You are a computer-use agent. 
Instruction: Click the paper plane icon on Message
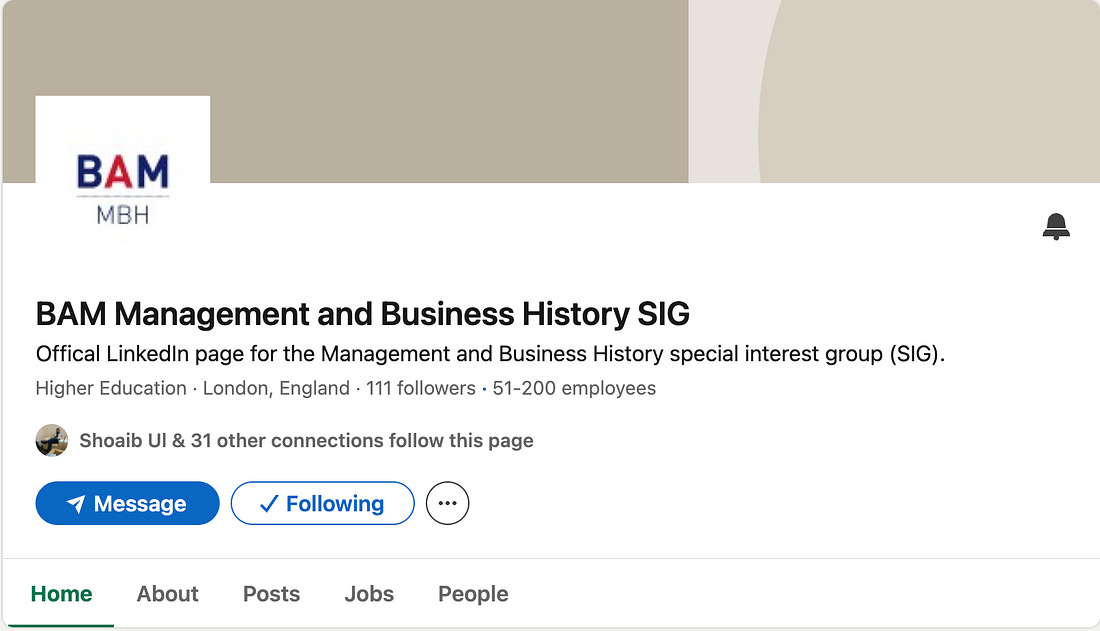tap(76, 504)
